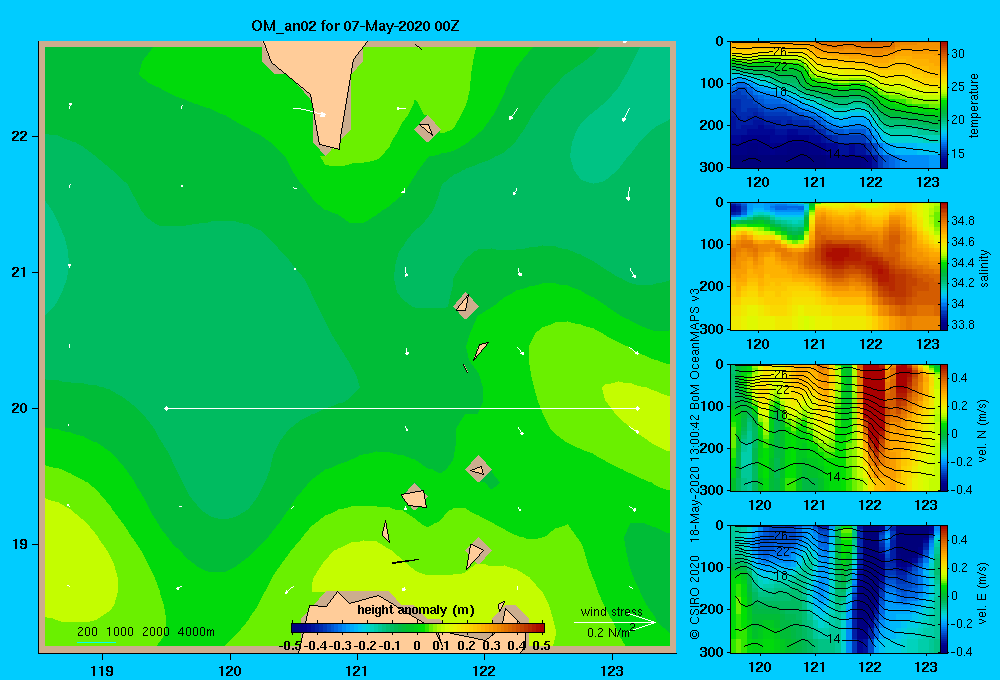Click the 'vel. E (m/s)' axis label

click(x=983, y=592)
